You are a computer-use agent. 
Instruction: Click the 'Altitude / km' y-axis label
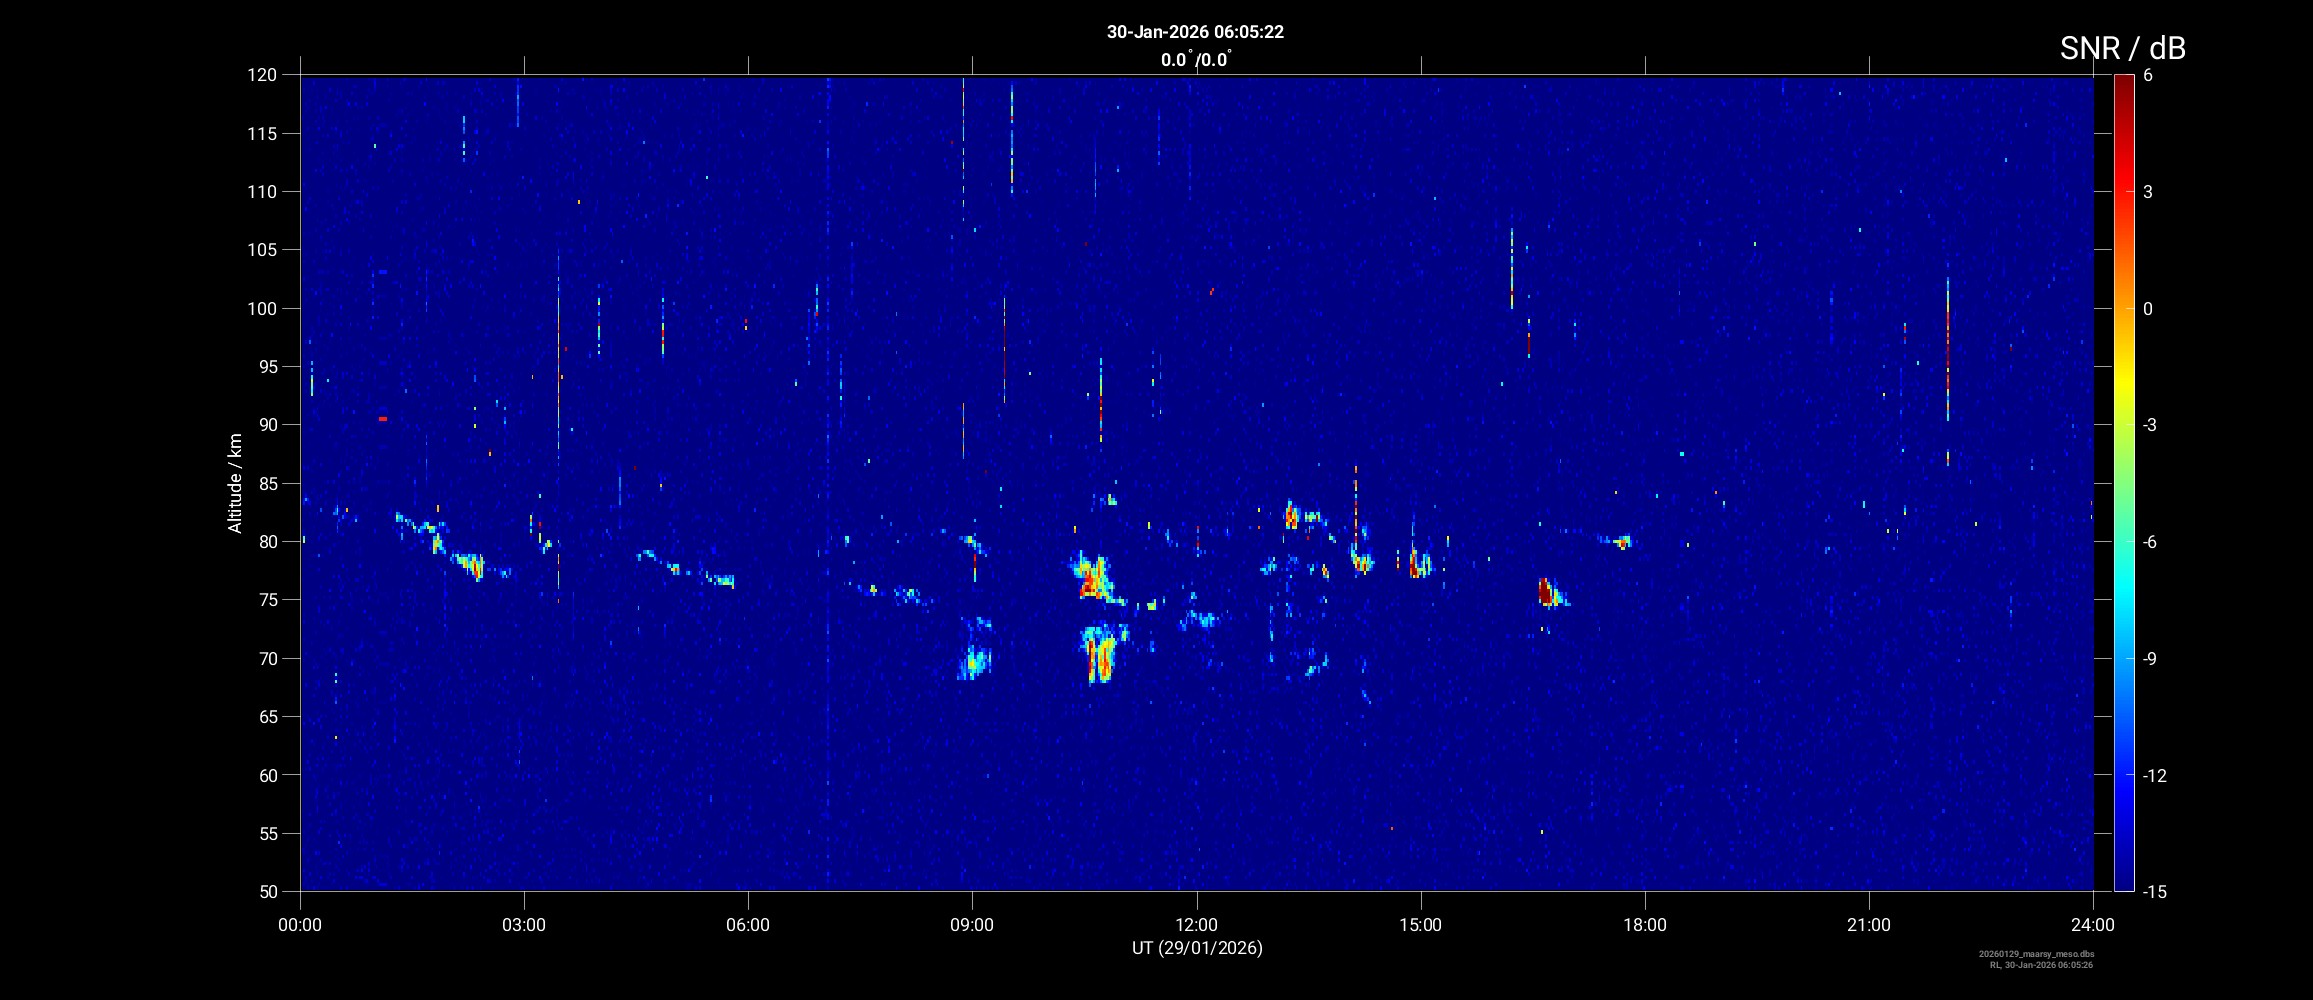click(x=235, y=483)
